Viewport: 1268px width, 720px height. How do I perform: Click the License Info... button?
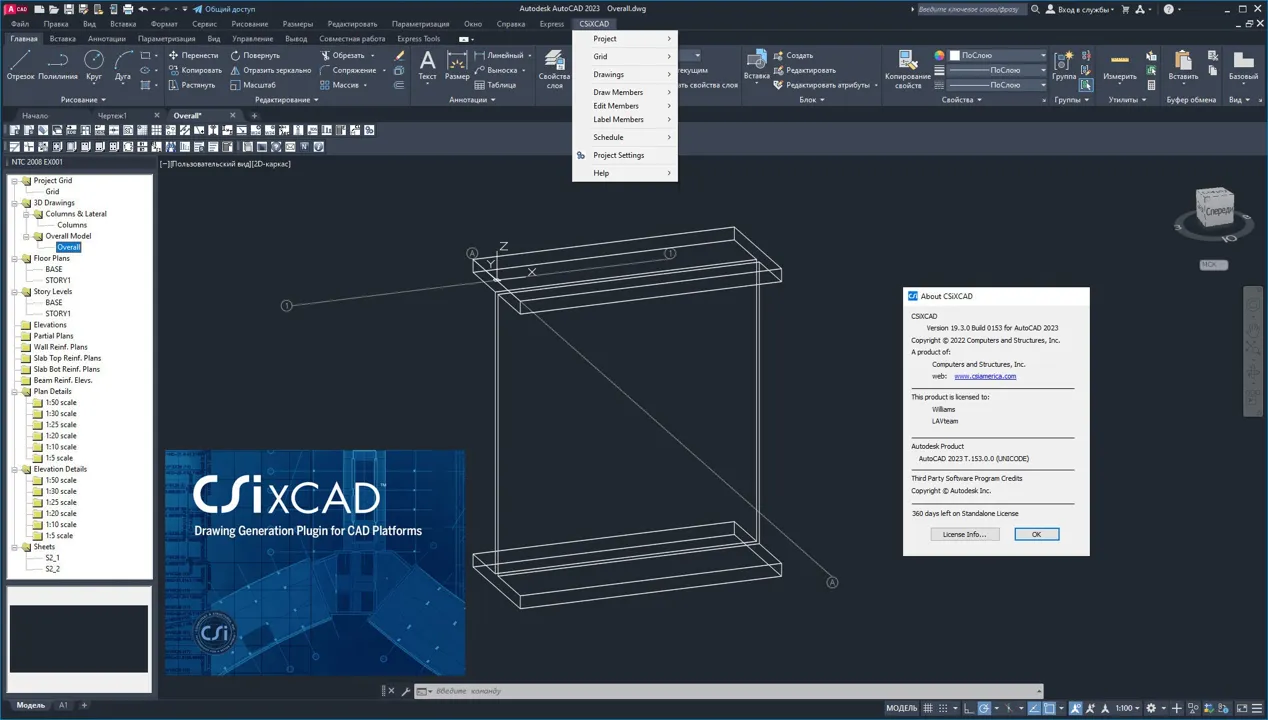click(x=964, y=534)
